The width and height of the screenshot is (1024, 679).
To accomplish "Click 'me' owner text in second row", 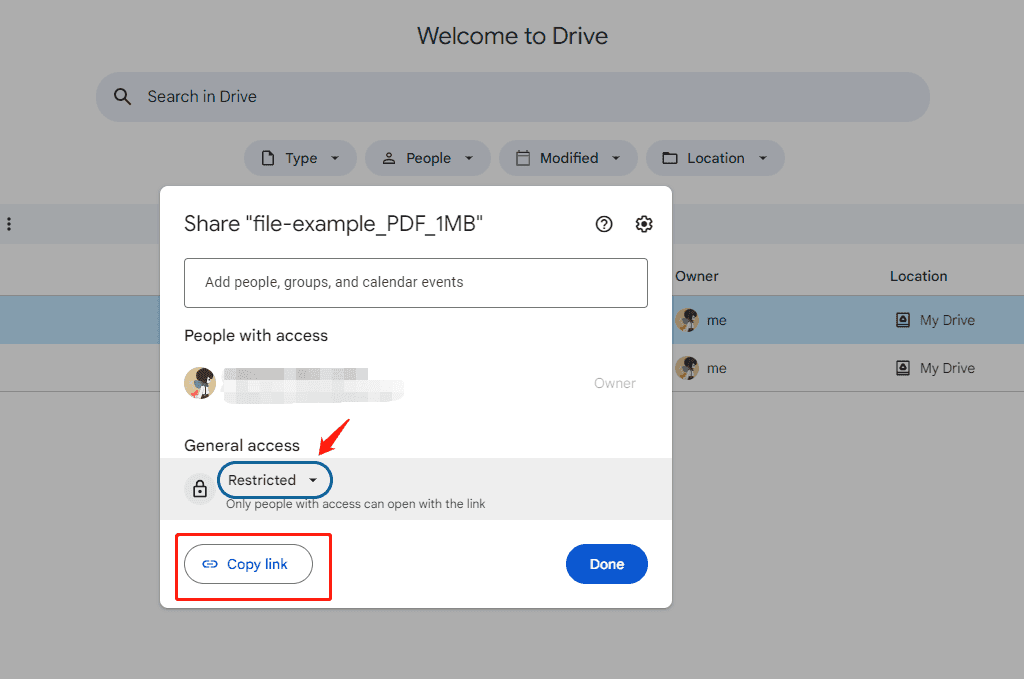I will click(716, 369).
